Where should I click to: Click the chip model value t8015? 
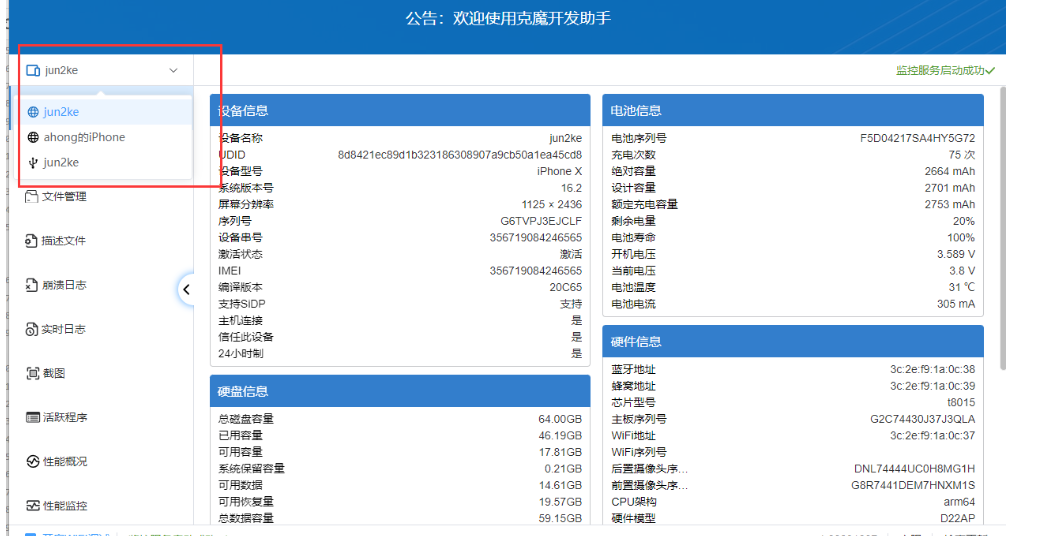[x=961, y=402]
